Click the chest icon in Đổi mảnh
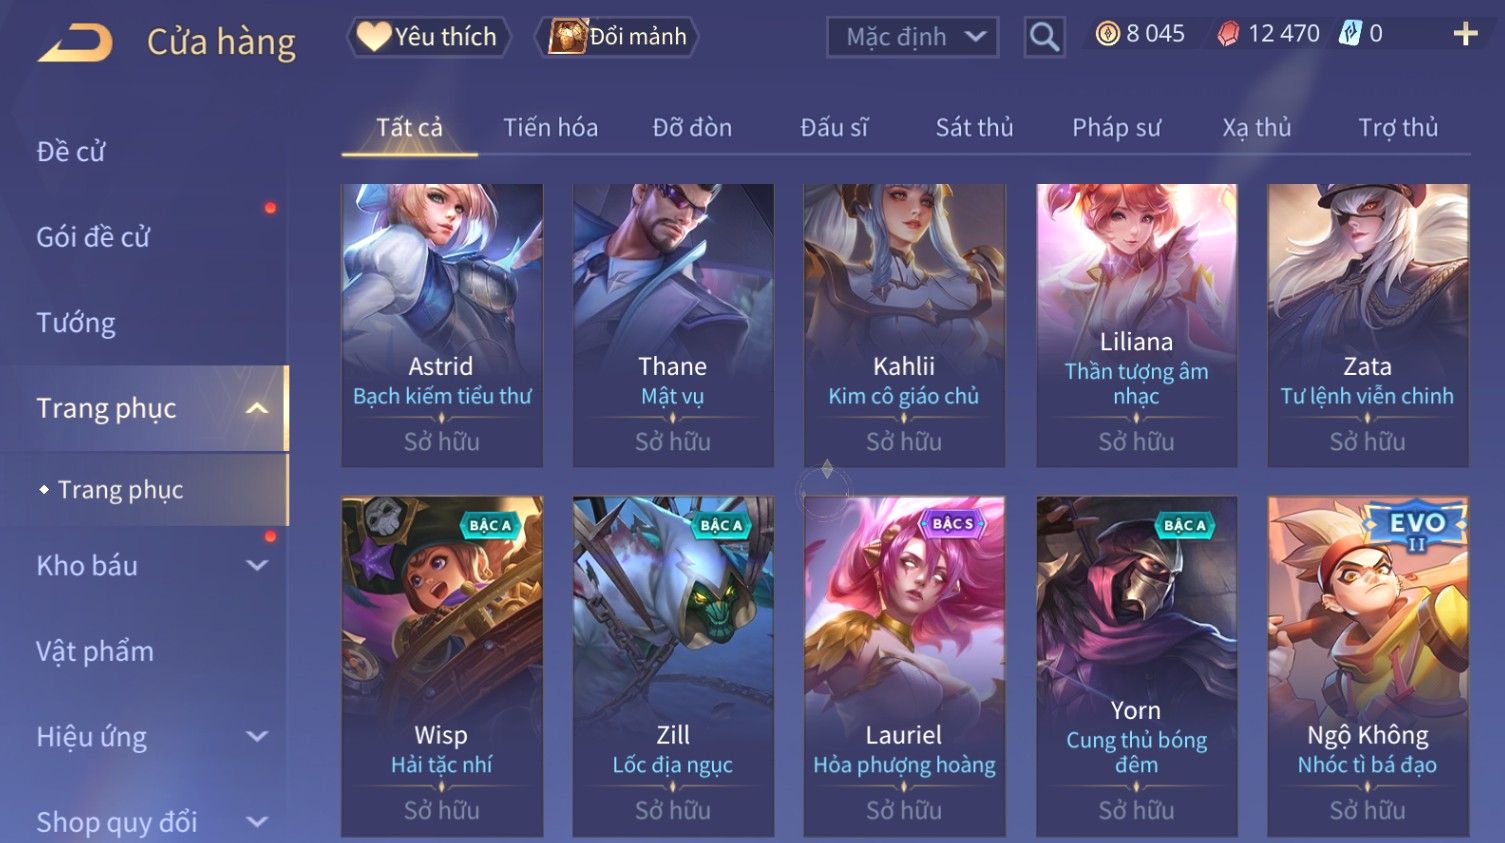This screenshot has height=843, width=1505. point(567,37)
